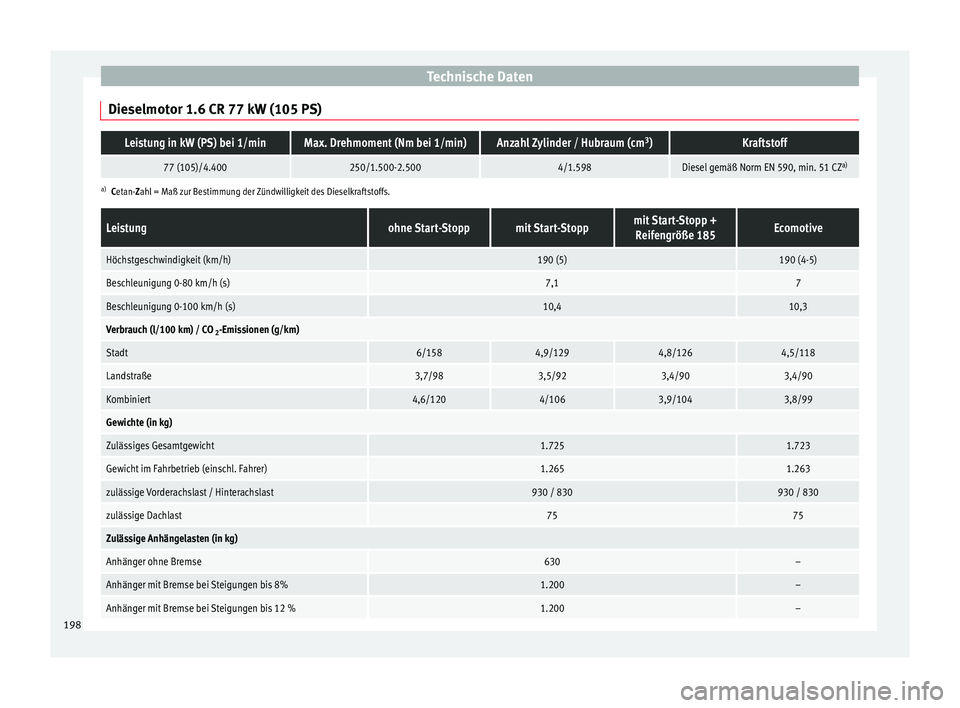Select acceleration value '7,1'
Screen dimensions: 960x708
[x=552, y=283]
